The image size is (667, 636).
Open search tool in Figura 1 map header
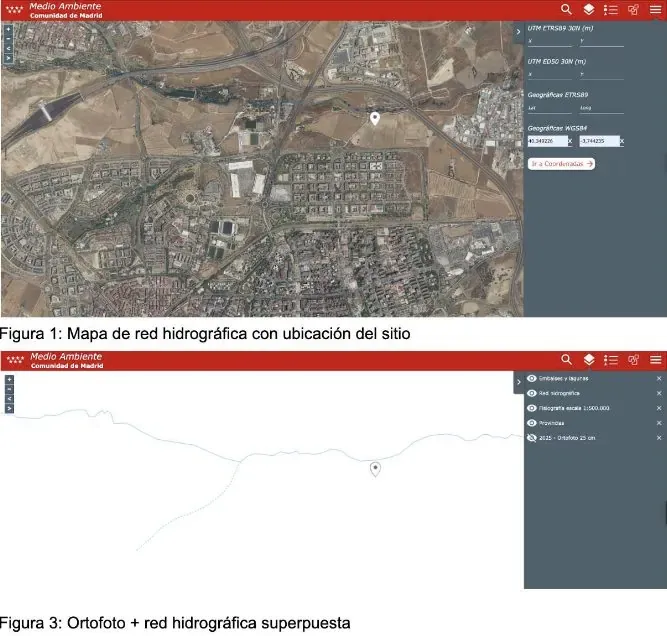click(x=566, y=9)
